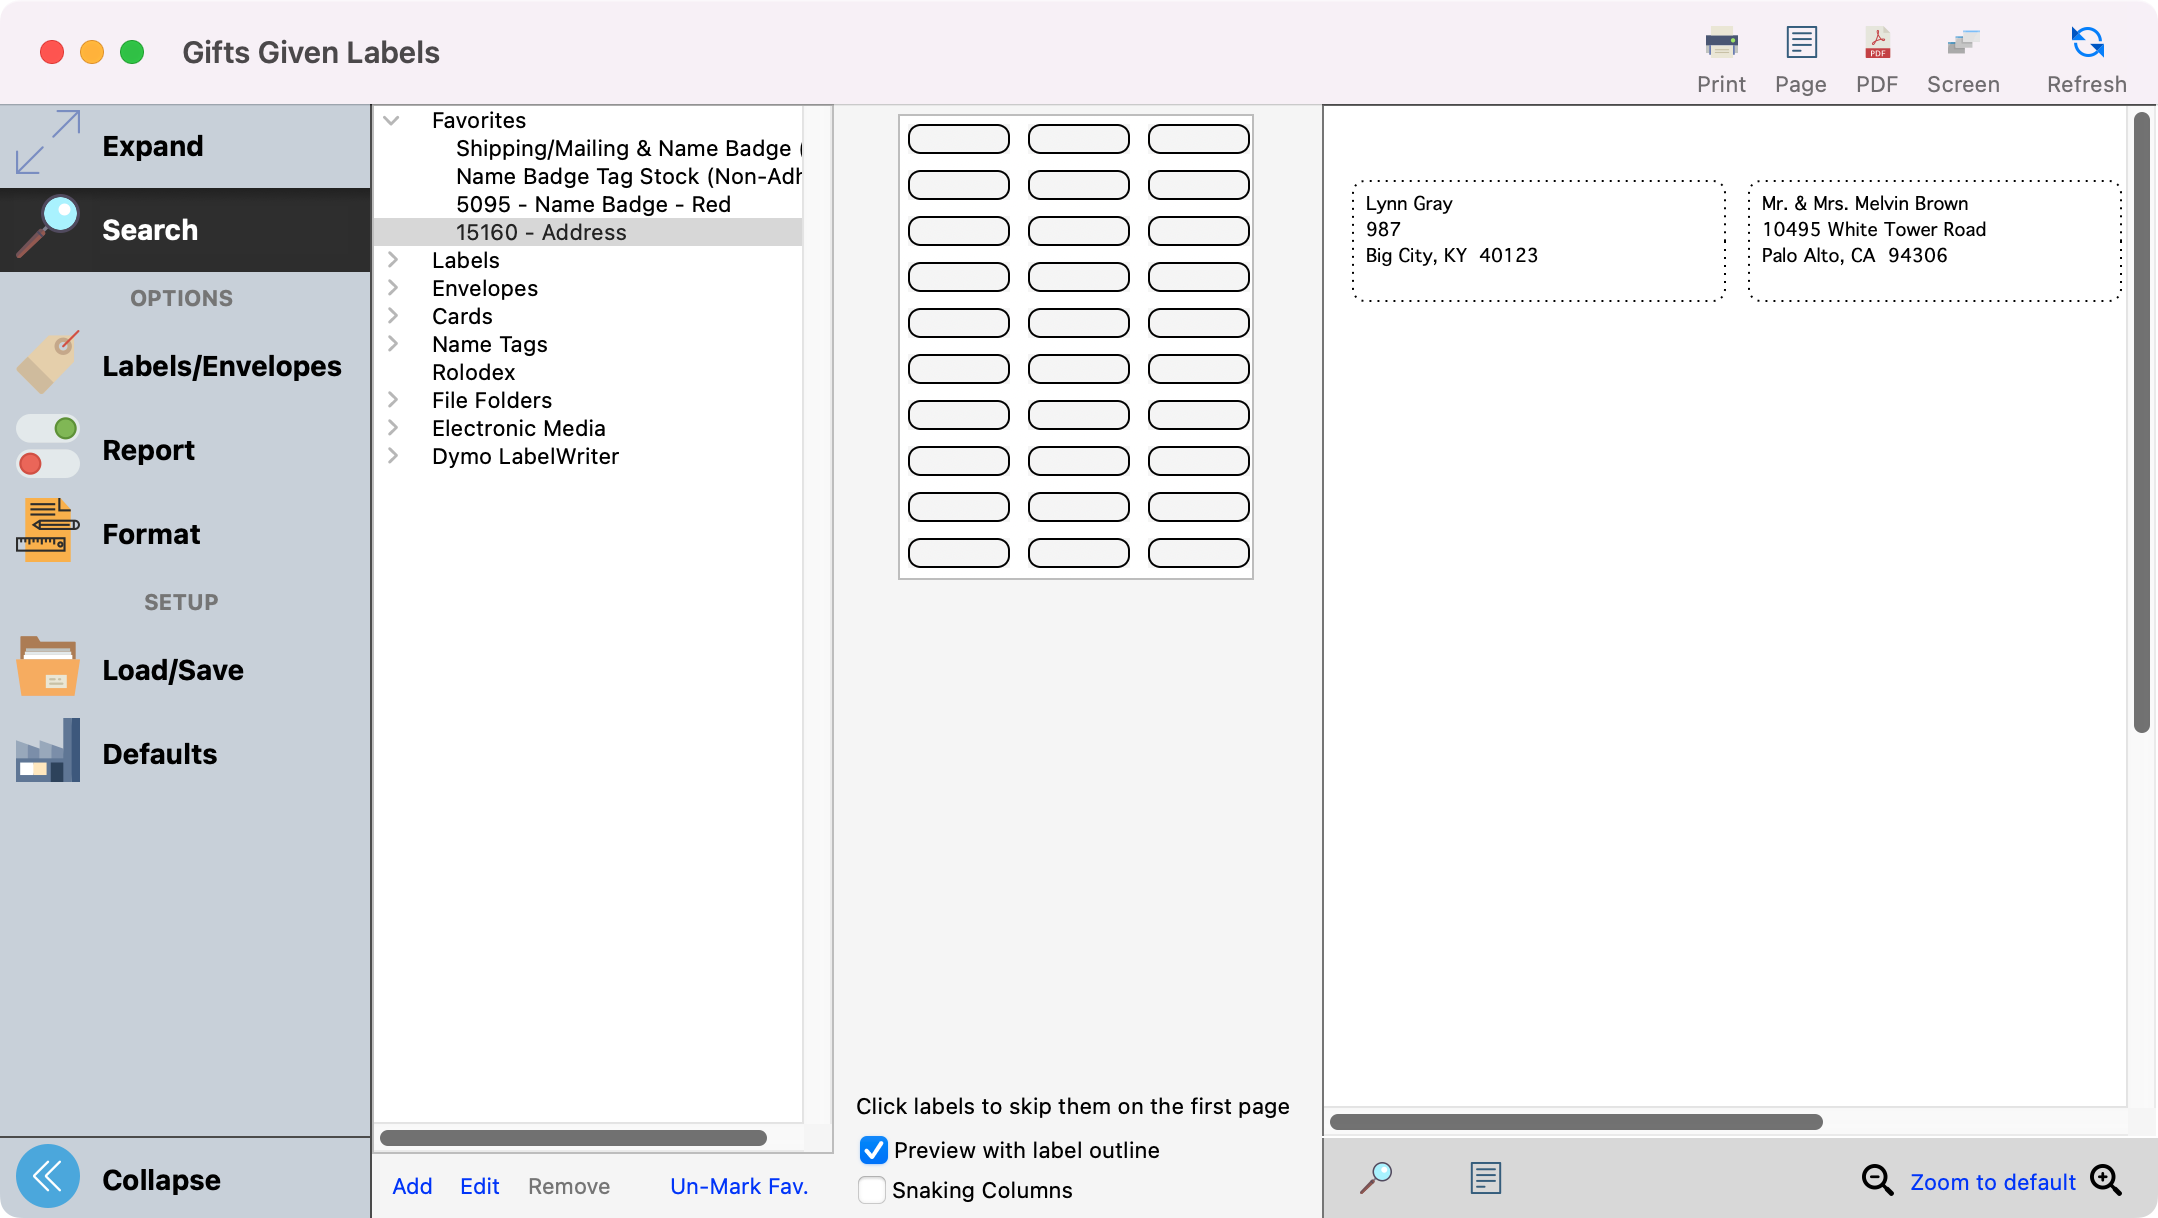The image size is (2158, 1218).
Task: Switch to the Format section
Action: pyautogui.click(x=151, y=534)
